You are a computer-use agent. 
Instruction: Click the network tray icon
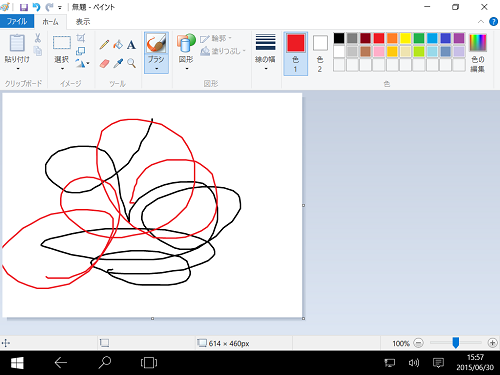(389, 363)
